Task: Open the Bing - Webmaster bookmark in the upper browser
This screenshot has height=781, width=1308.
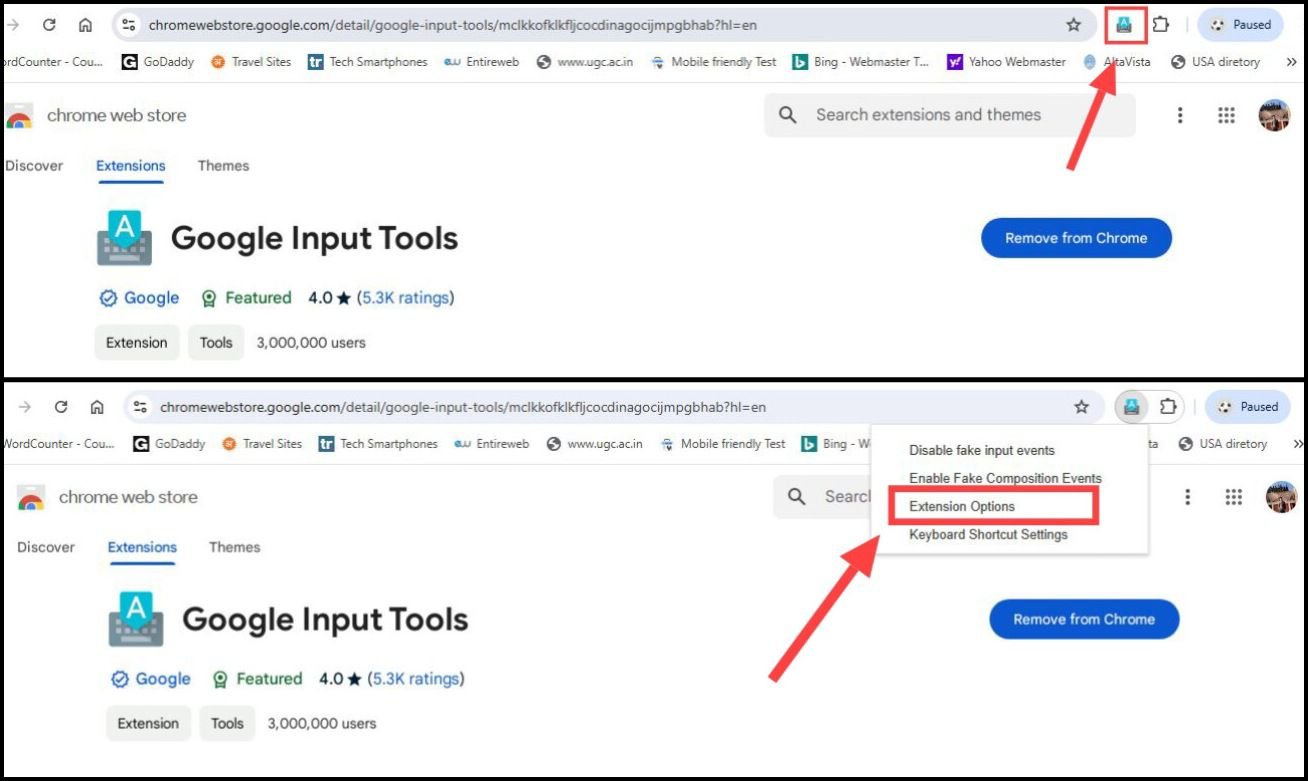Action: [861, 62]
